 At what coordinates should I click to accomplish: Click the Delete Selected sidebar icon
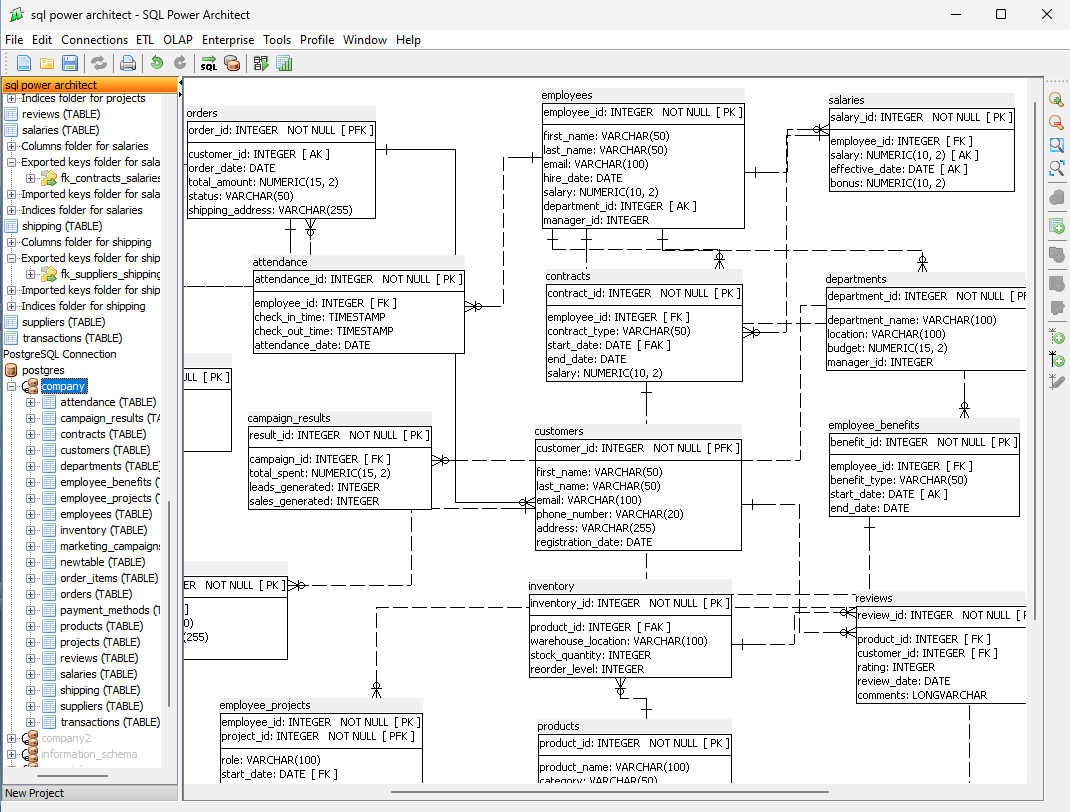tap(1056, 197)
